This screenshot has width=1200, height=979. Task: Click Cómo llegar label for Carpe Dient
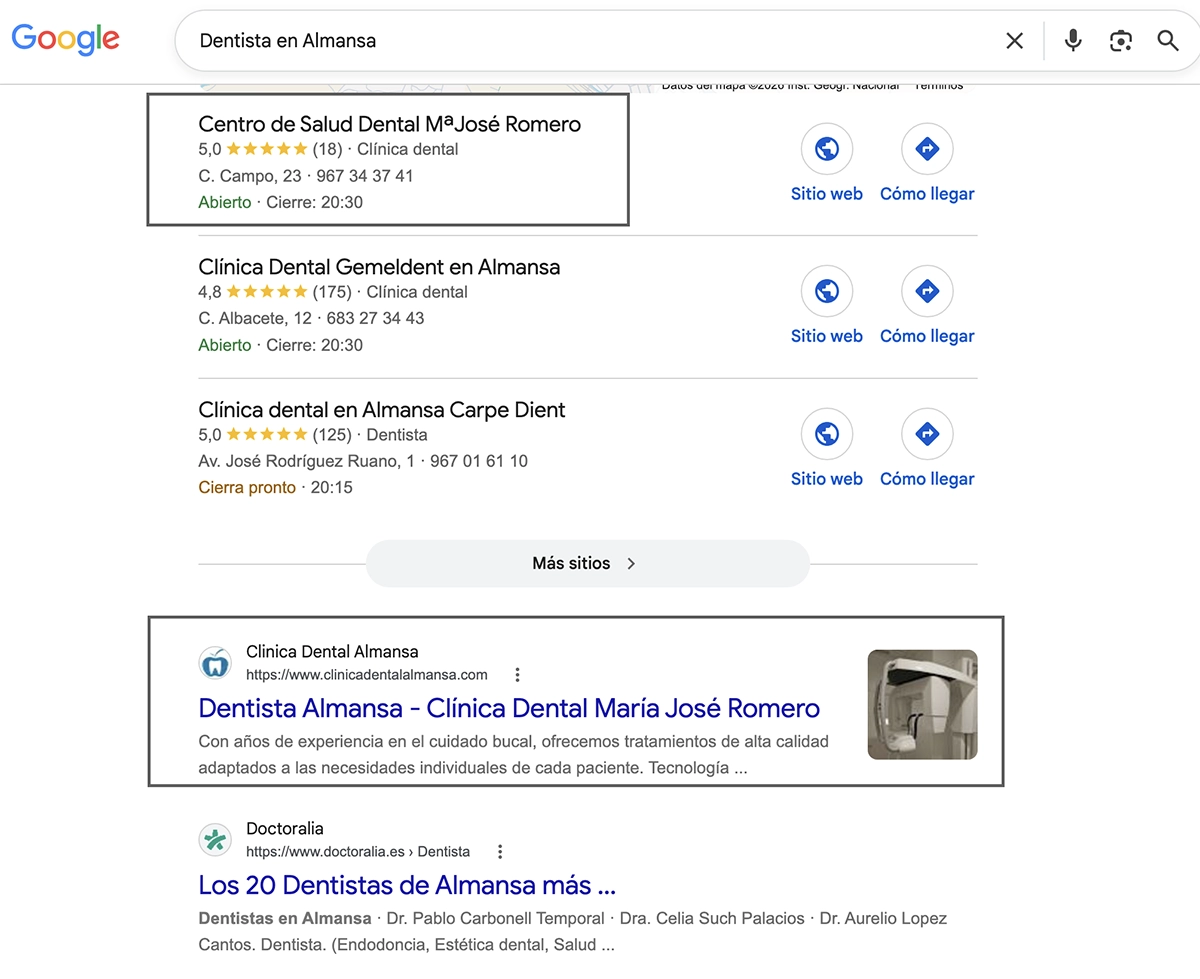pos(927,479)
